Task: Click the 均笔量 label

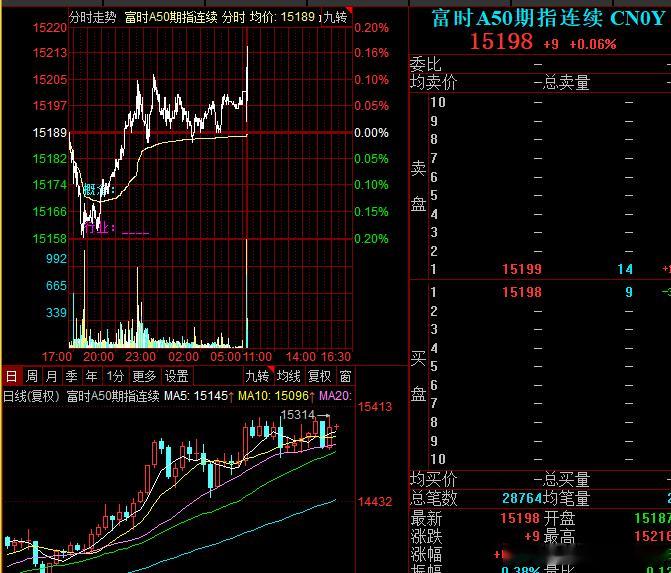Action: tap(567, 498)
